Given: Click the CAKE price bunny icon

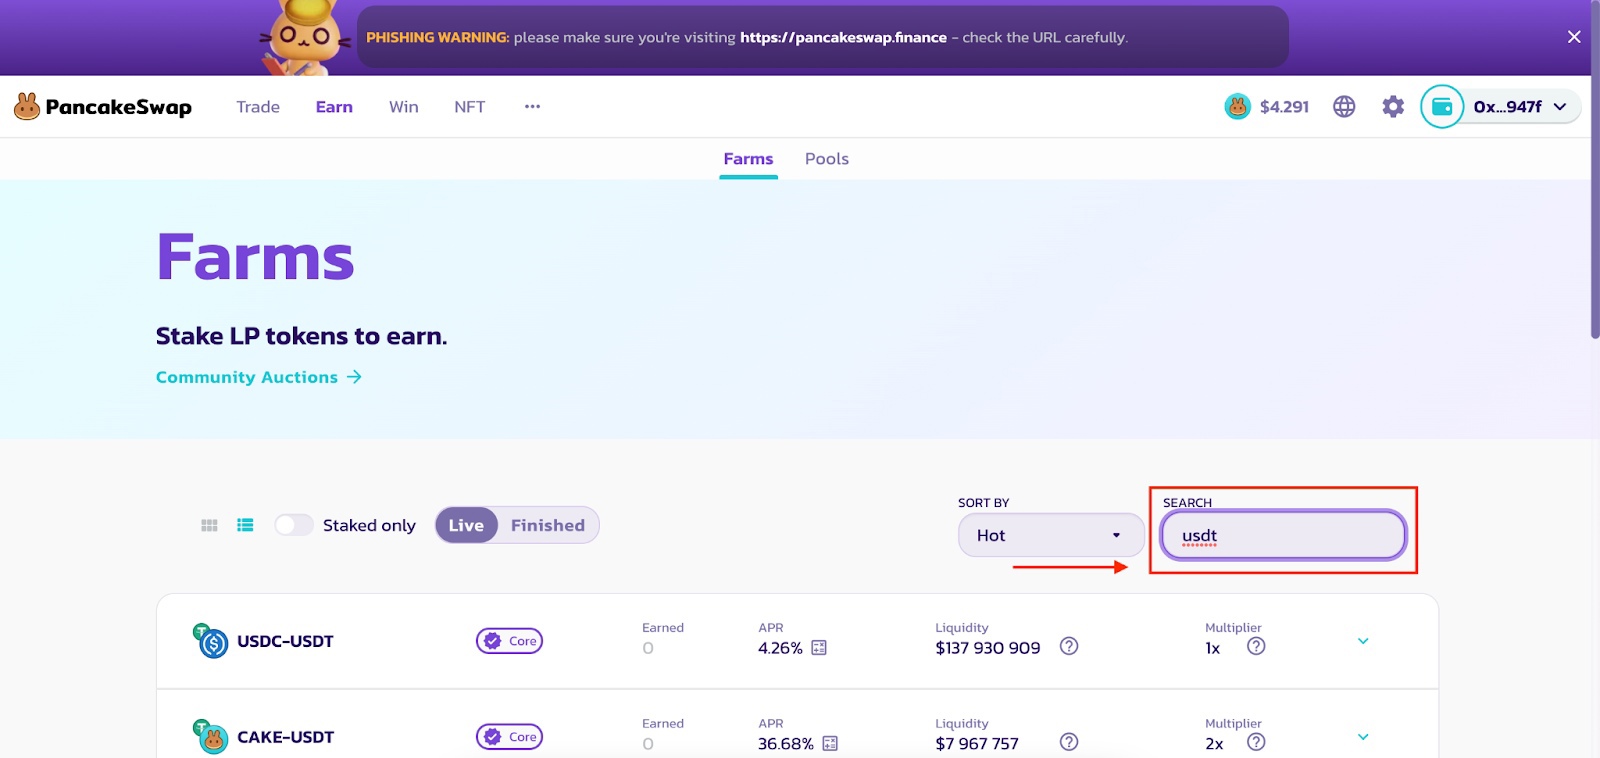Looking at the screenshot, I should (x=1238, y=106).
